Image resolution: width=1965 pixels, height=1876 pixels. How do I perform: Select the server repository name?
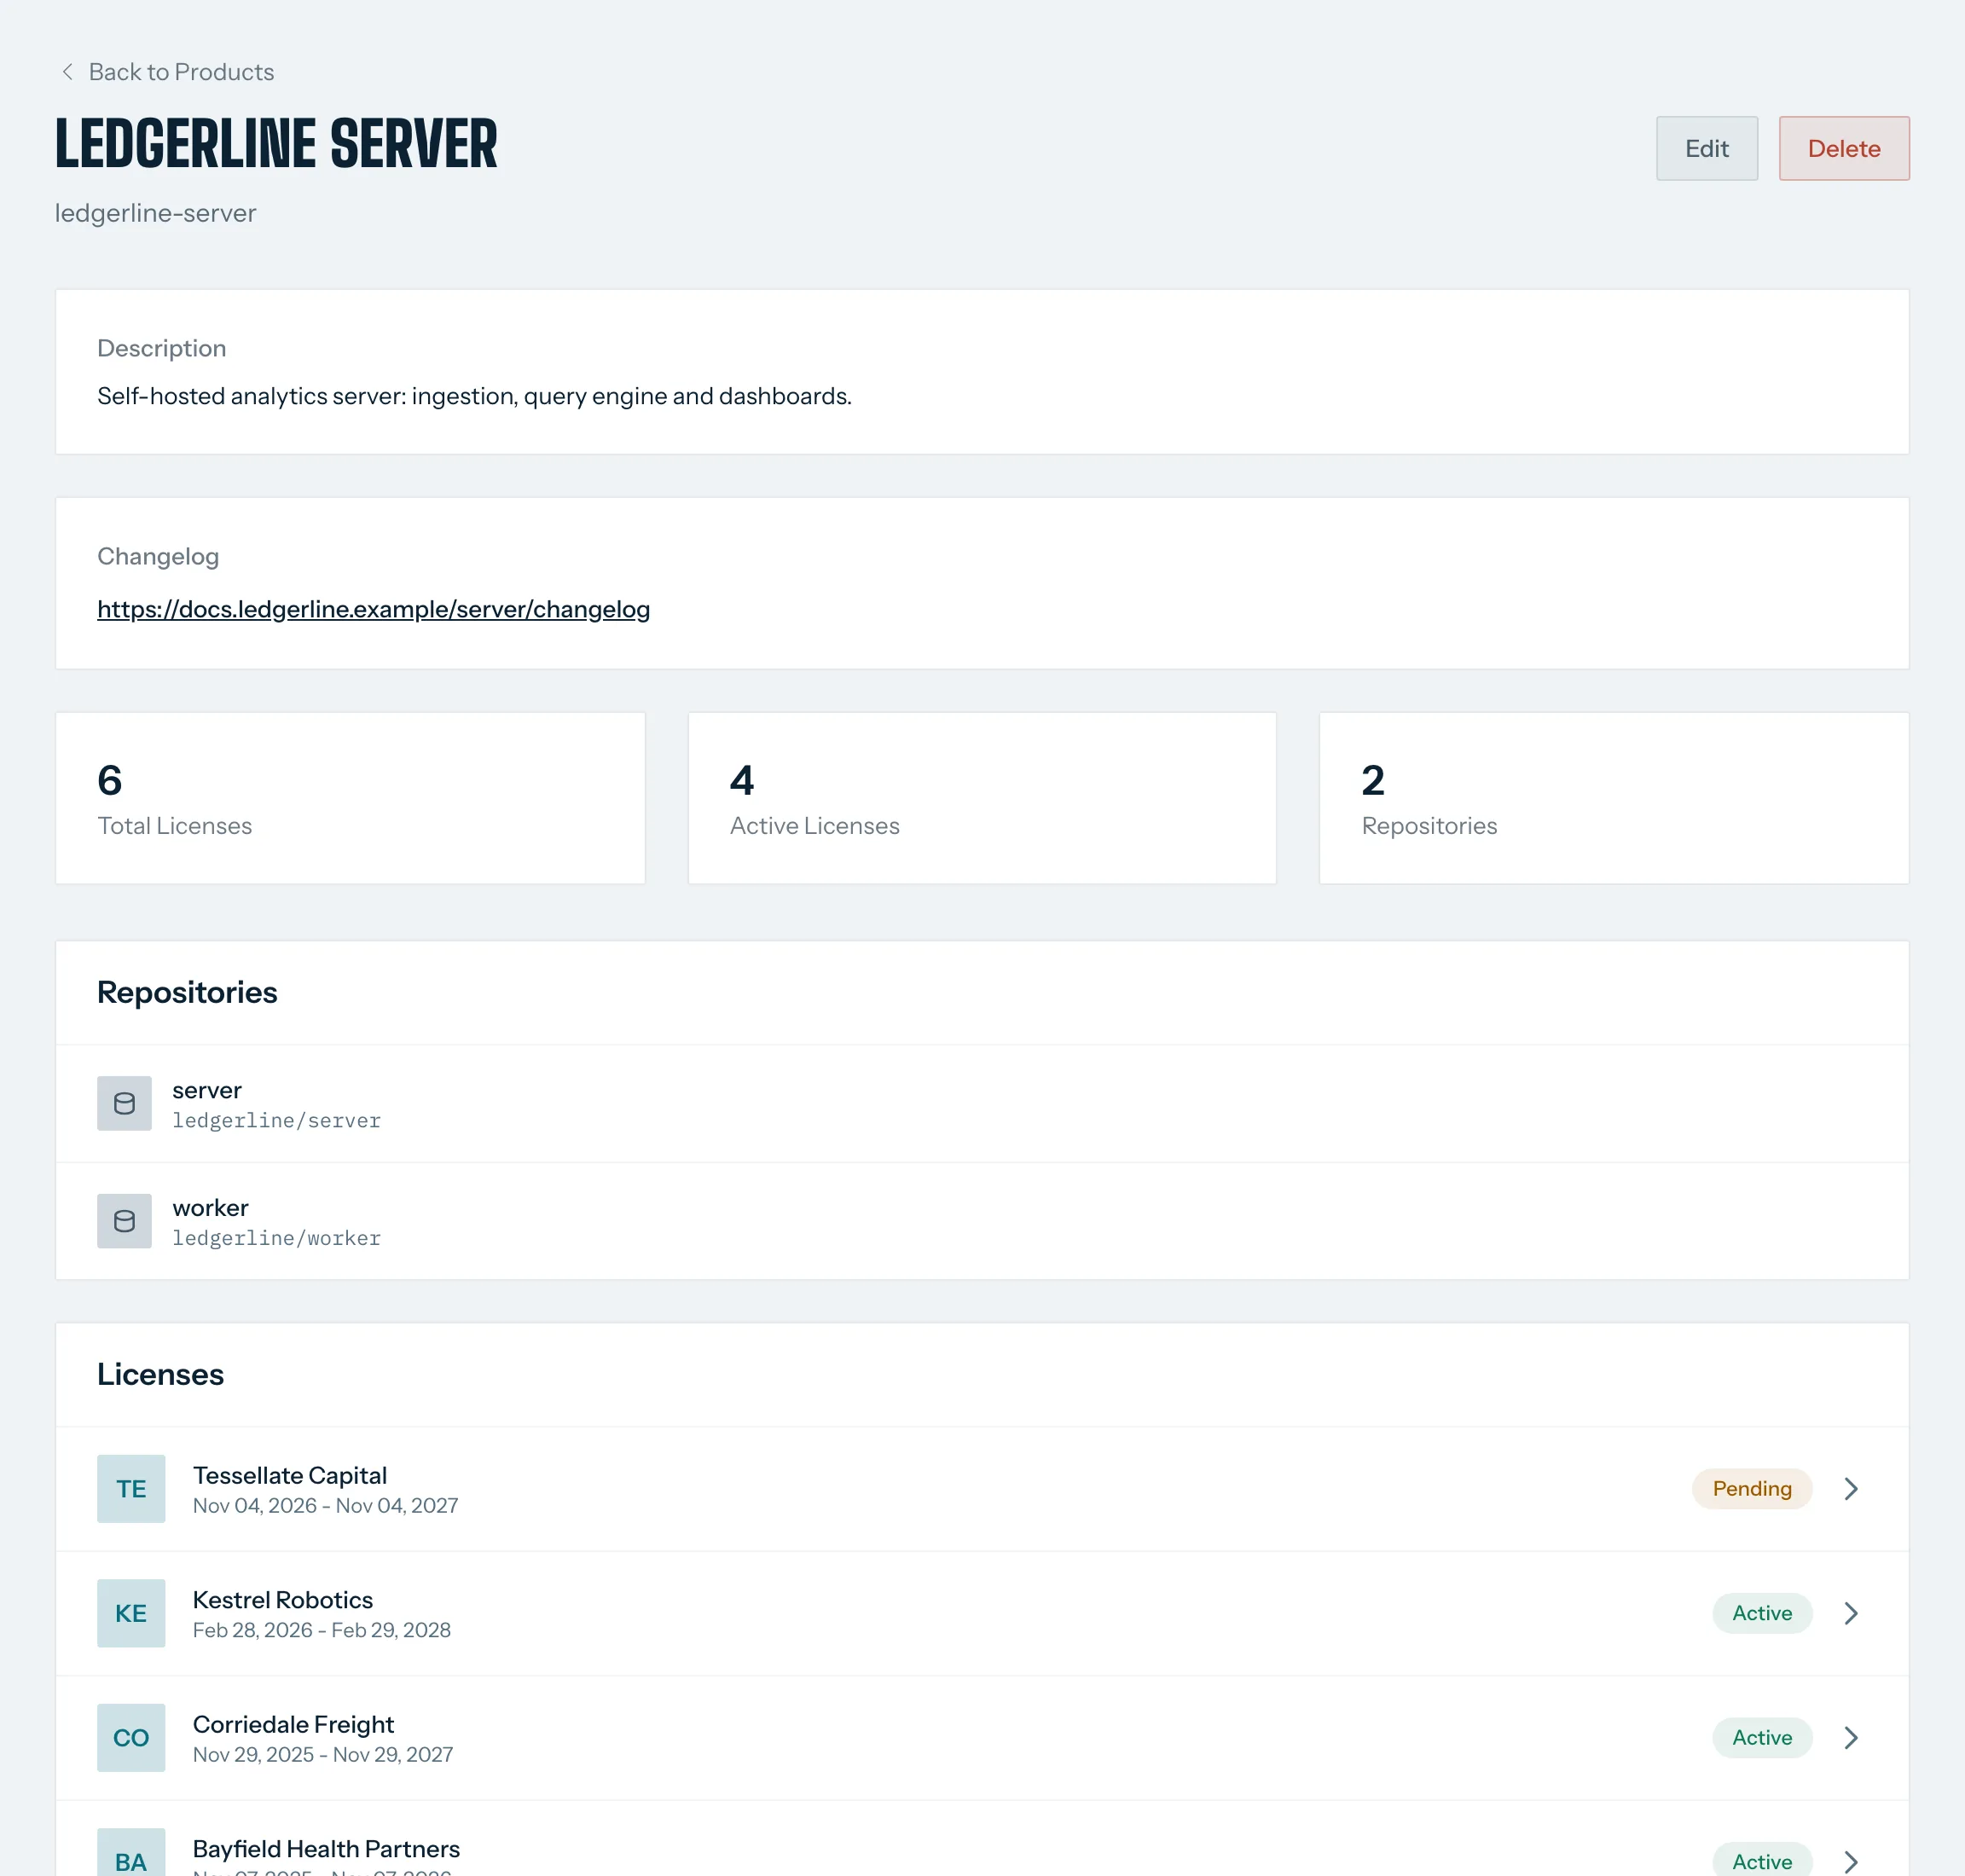pos(207,1090)
